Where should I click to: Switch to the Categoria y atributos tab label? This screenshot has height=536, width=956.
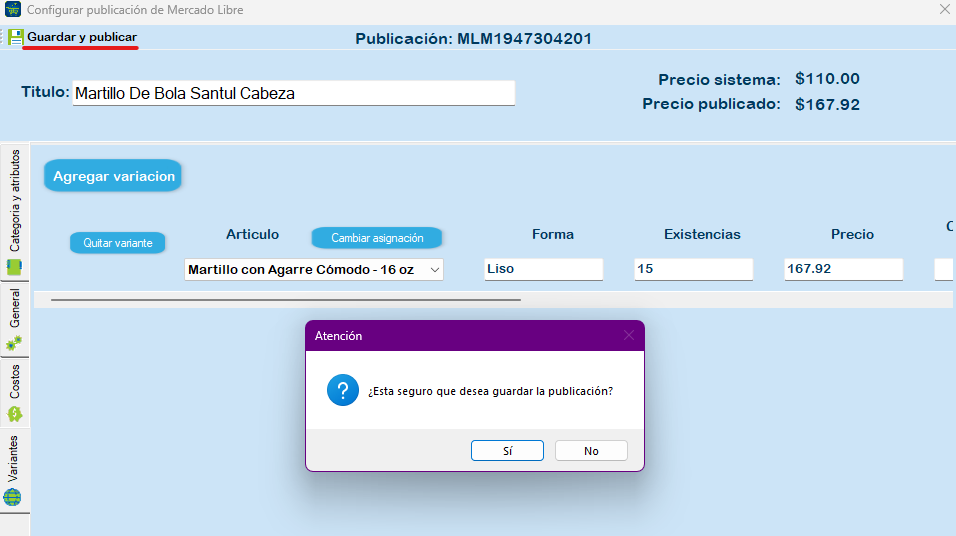coord(14,200)
